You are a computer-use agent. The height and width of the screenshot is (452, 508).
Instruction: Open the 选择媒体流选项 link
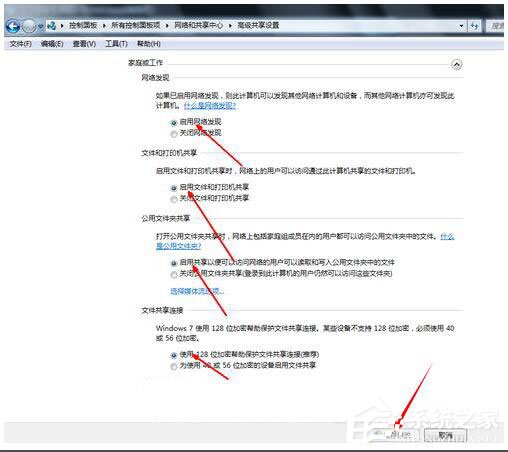[x=197, y=291]
